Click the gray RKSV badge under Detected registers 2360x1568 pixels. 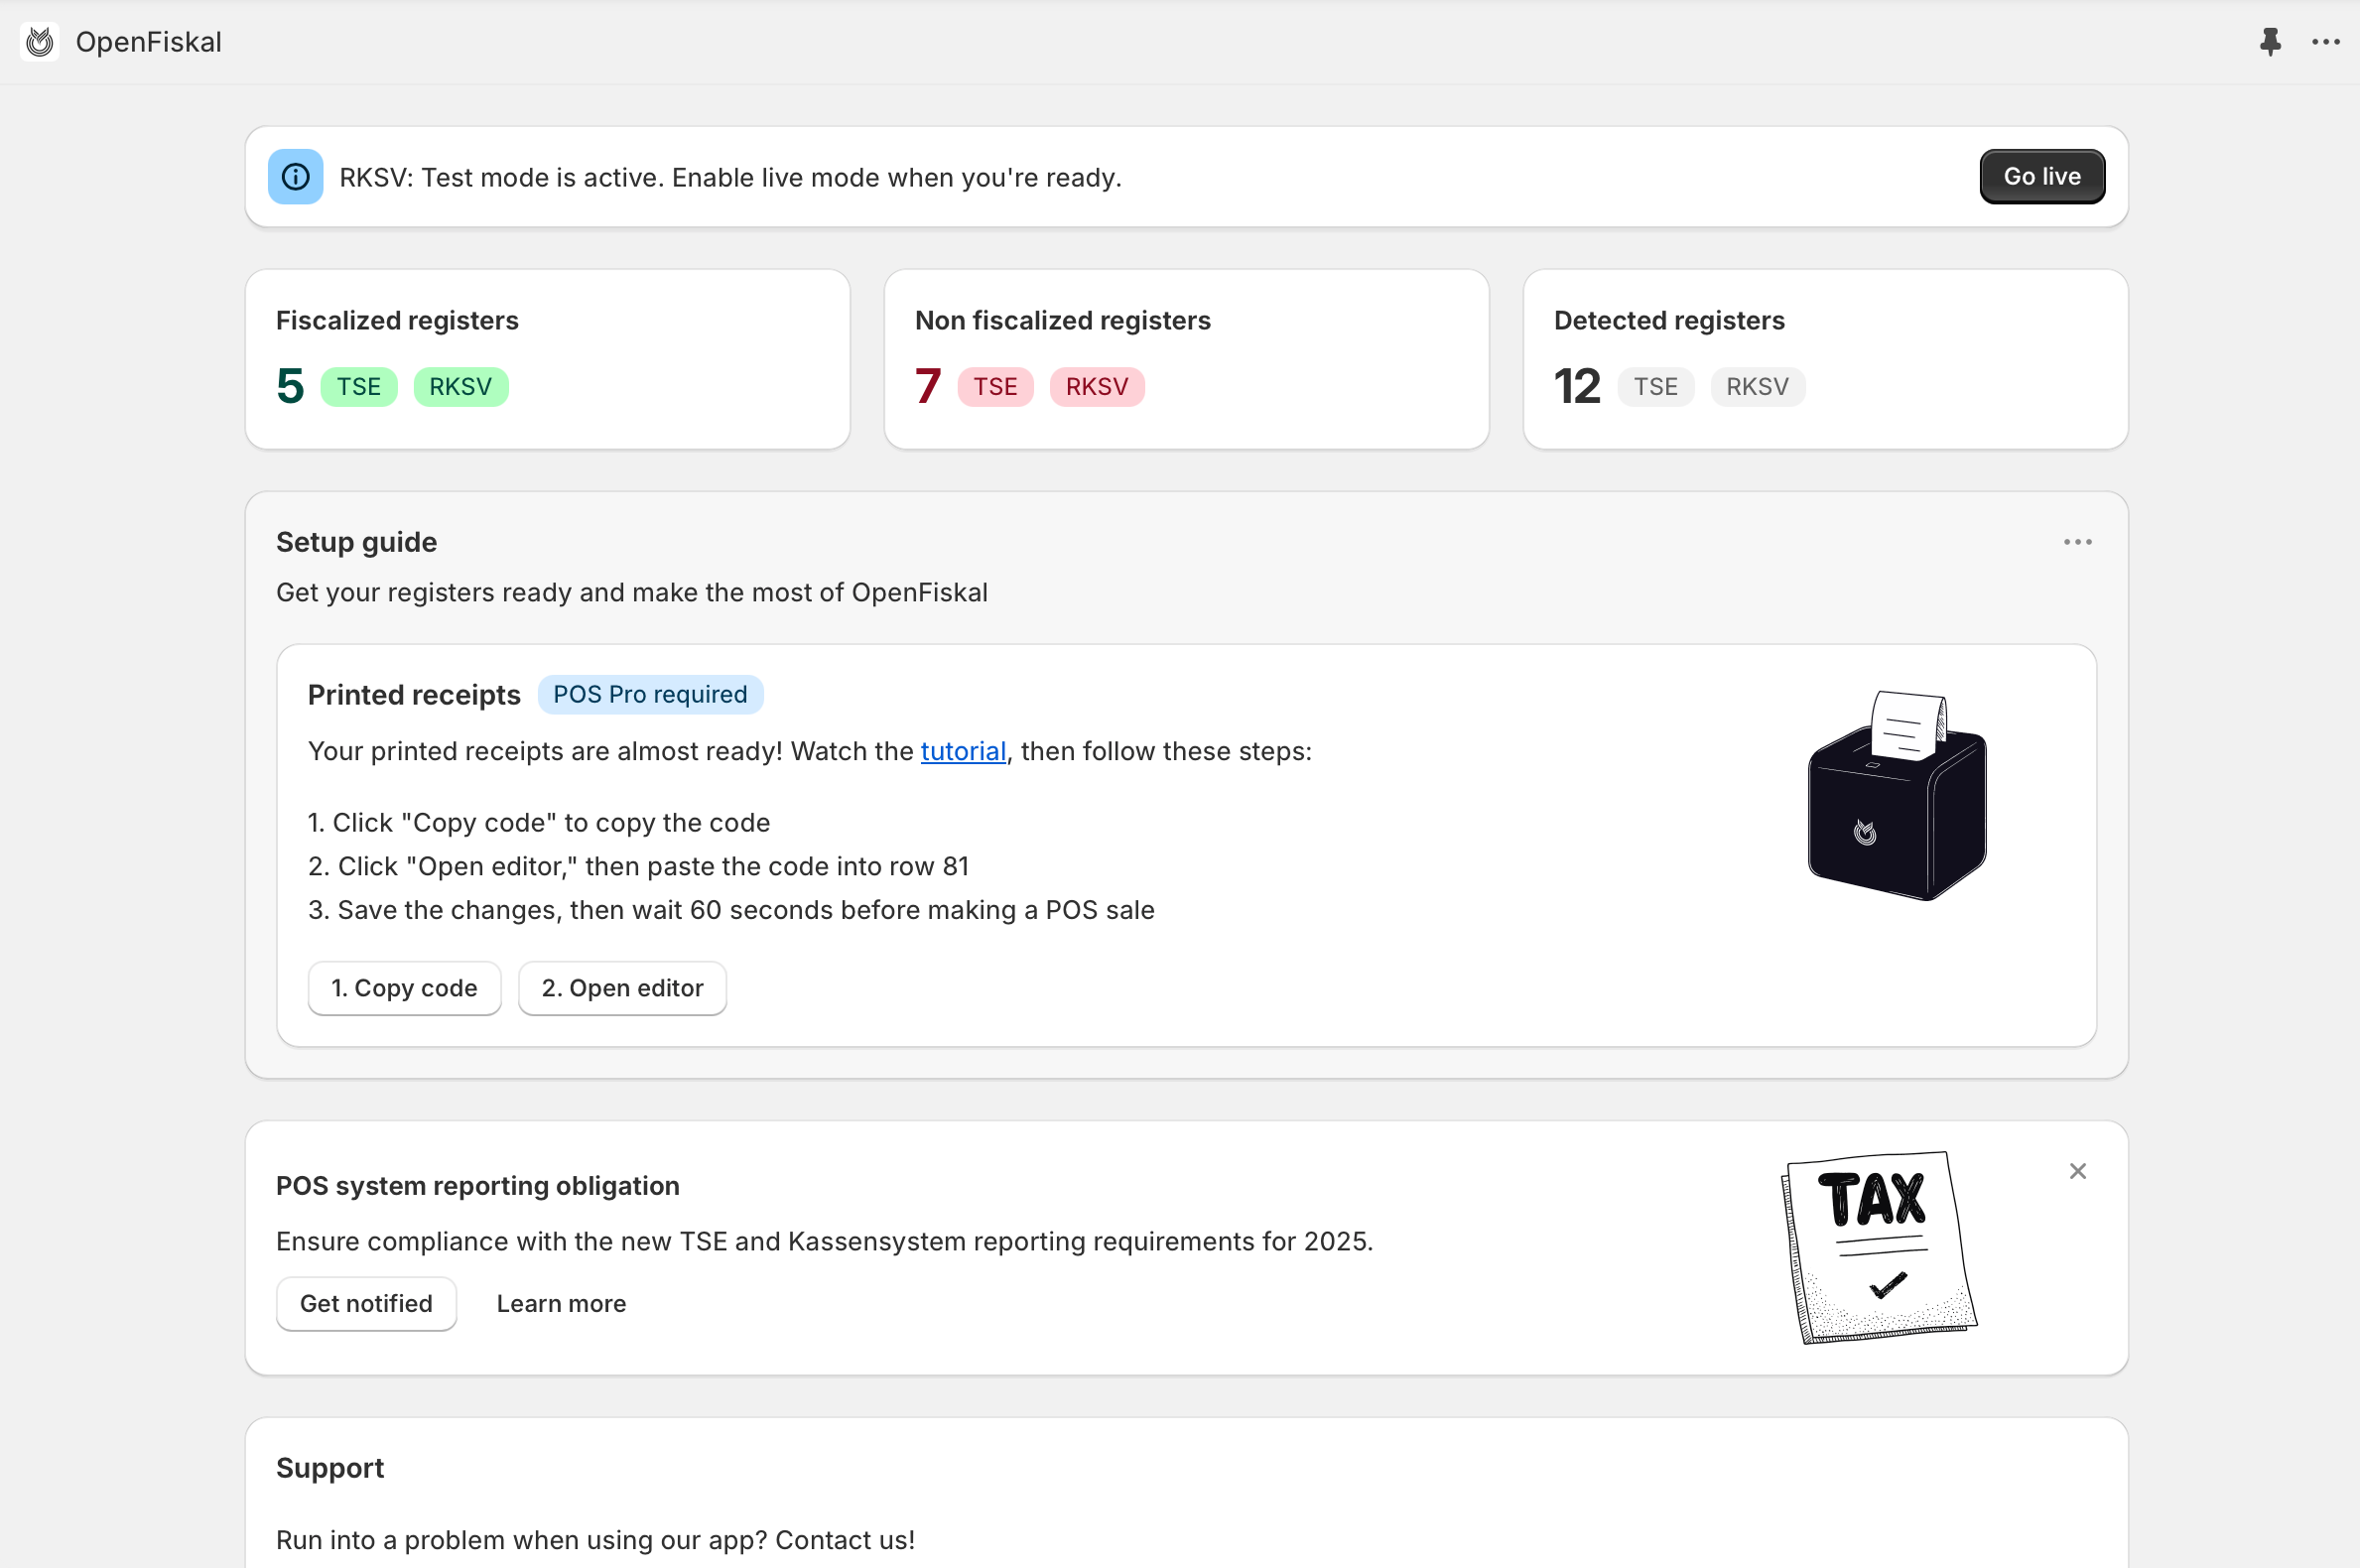[1757, 387]
